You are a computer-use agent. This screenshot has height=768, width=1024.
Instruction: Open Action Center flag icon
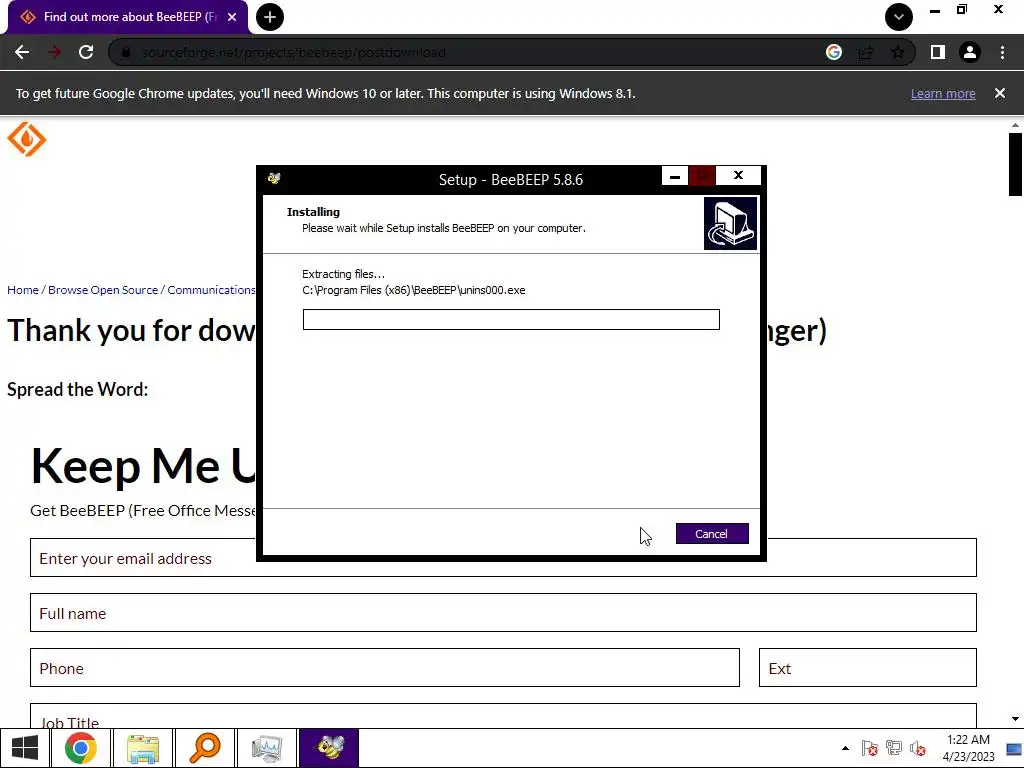869,748
